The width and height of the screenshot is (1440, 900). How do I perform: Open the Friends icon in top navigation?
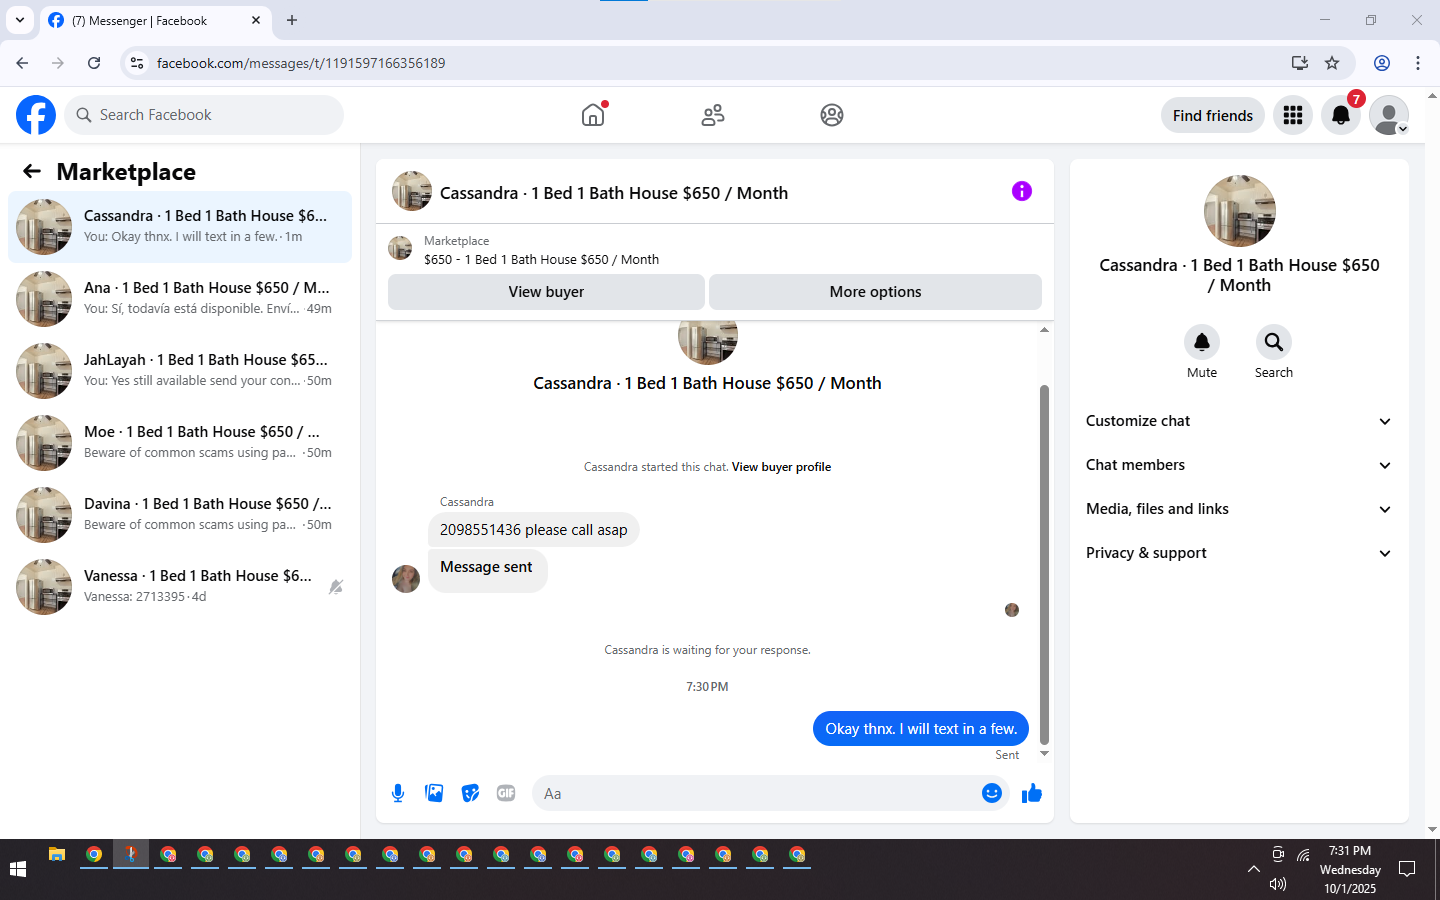(x=713, y=115)
